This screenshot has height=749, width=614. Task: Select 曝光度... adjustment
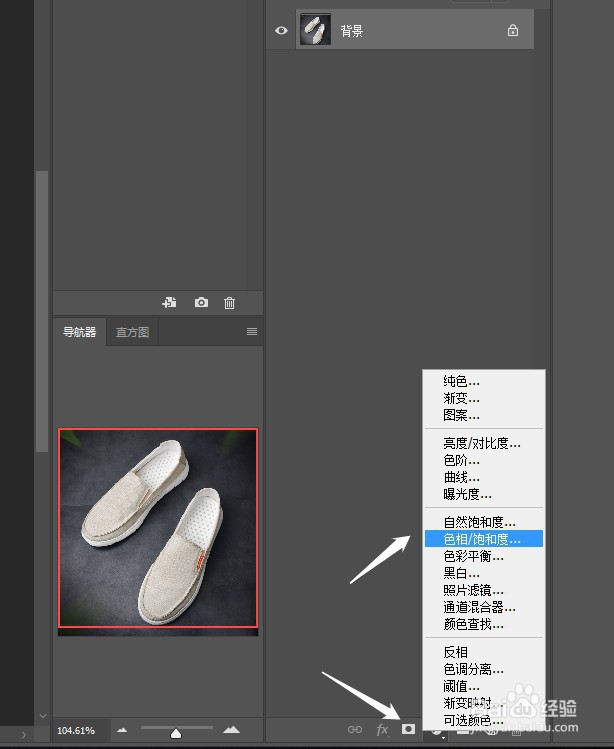(x=484, y=494)
